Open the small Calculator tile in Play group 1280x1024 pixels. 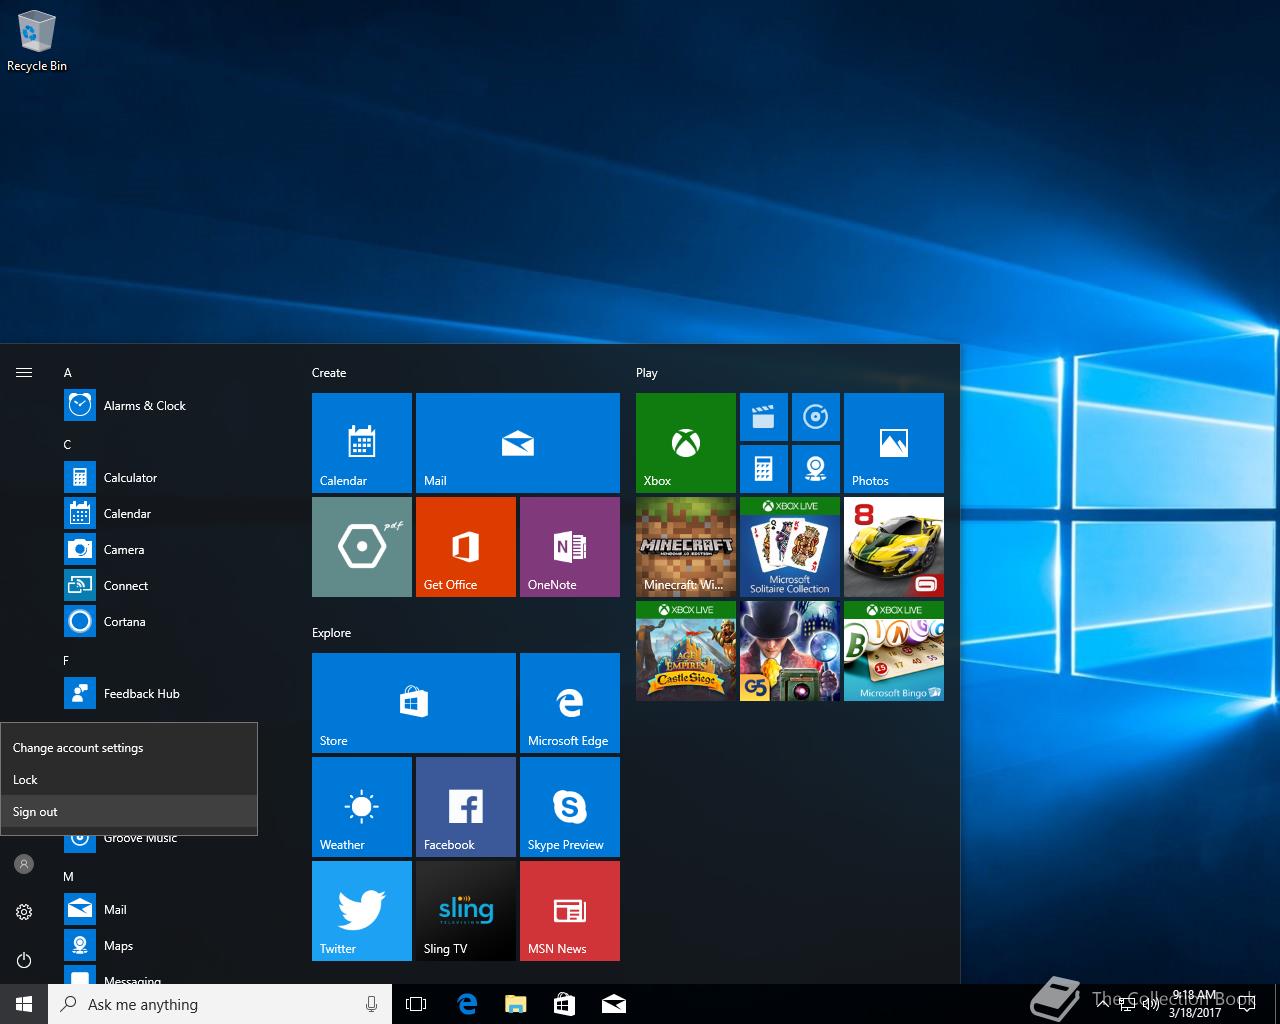point(764,469)
